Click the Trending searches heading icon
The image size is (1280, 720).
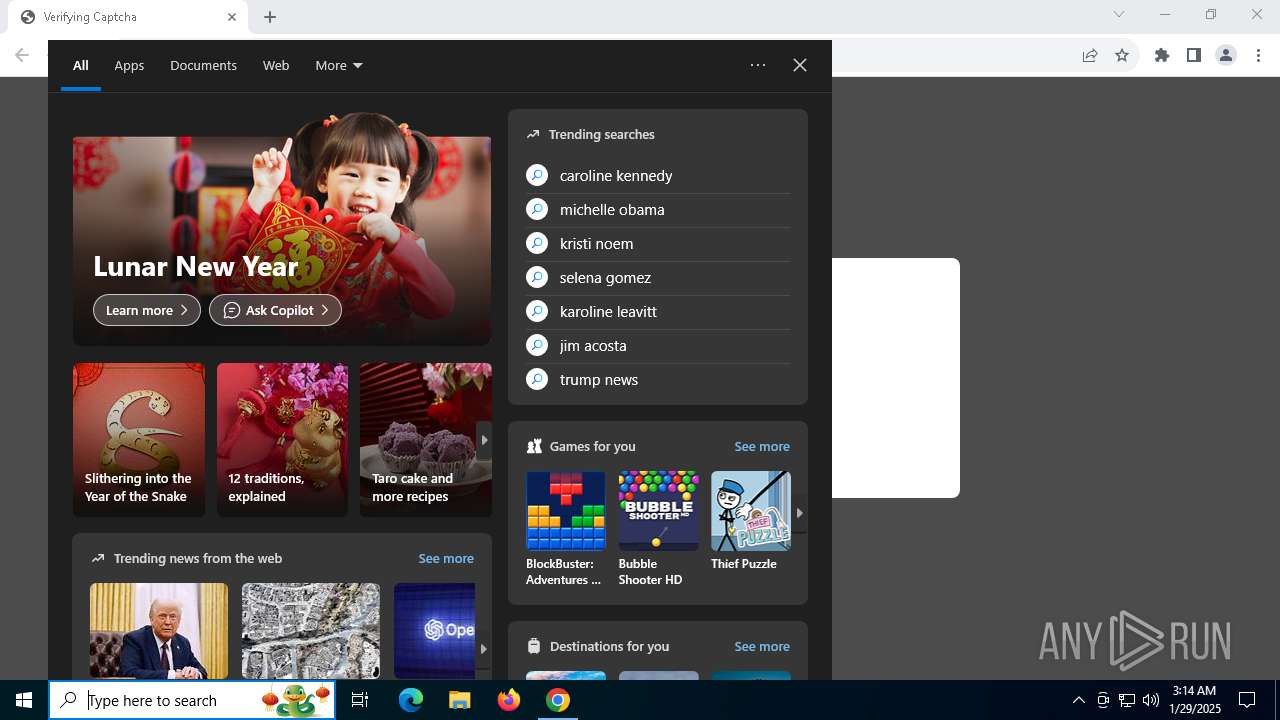click(x=533, y=134)
